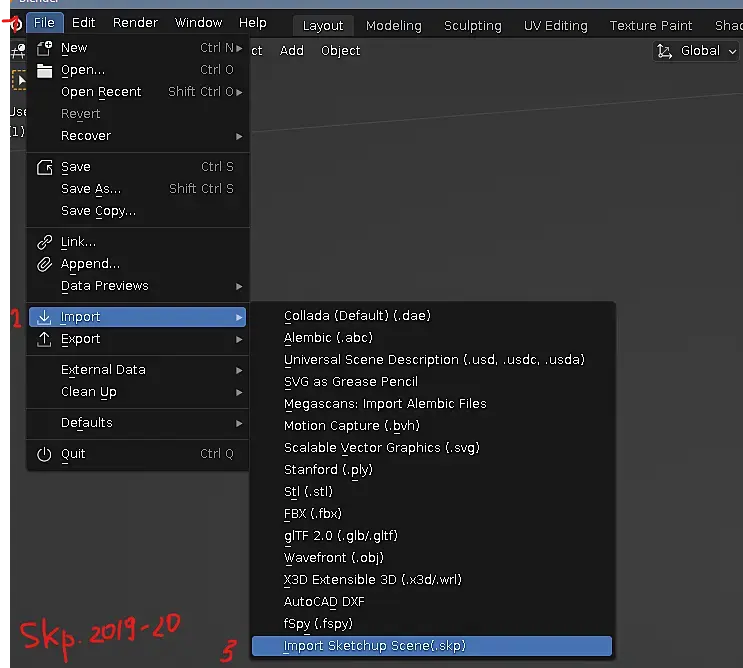
Task: Choose Link... entry
Action: 138,242
